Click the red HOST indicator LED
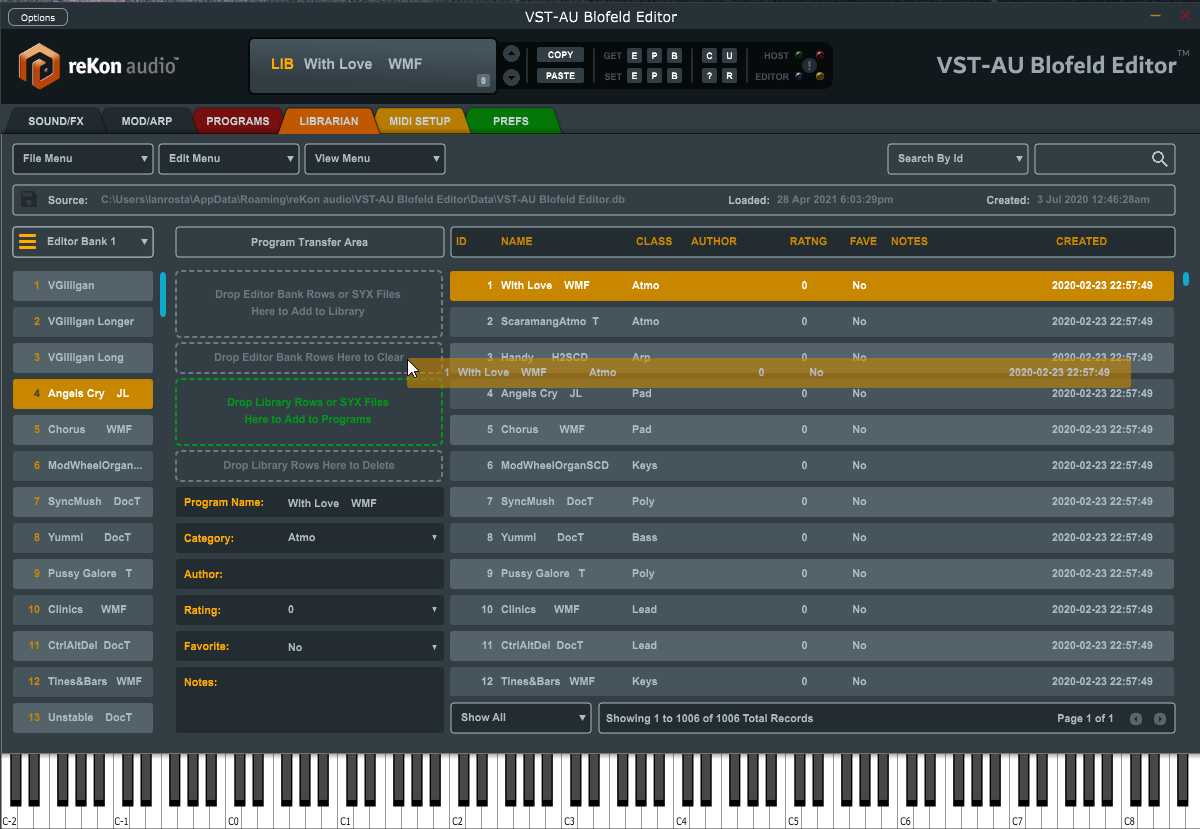The image size is (1200, 829). (820, 55)
